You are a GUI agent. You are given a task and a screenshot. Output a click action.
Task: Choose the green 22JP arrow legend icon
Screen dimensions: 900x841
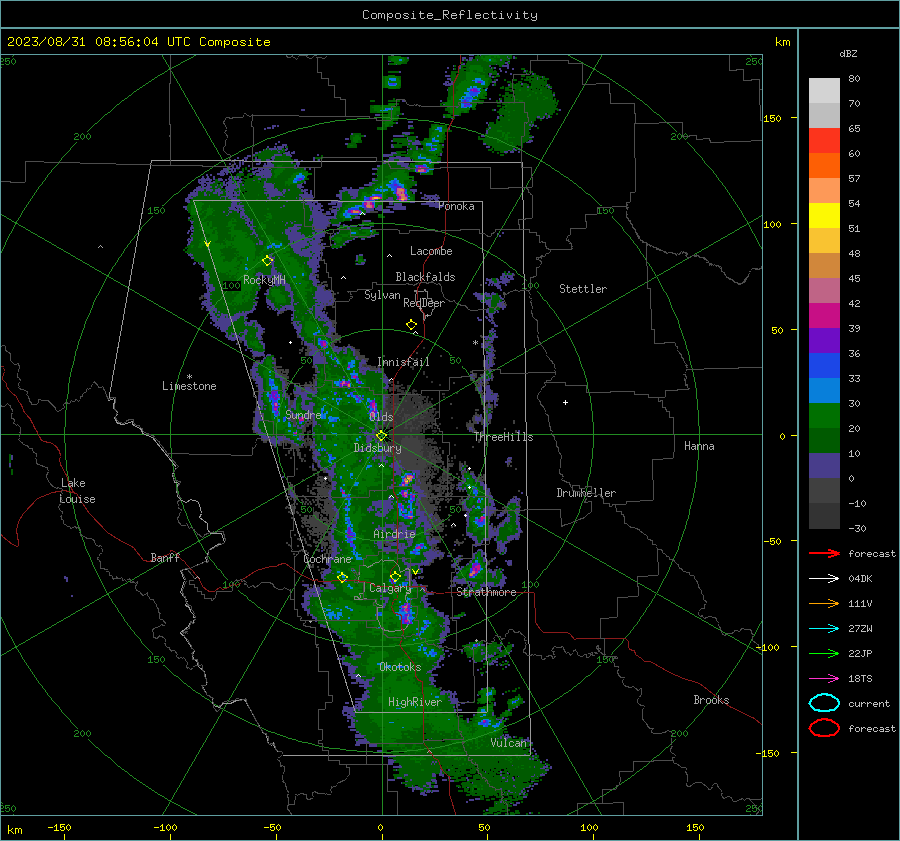tap(824, 653)
